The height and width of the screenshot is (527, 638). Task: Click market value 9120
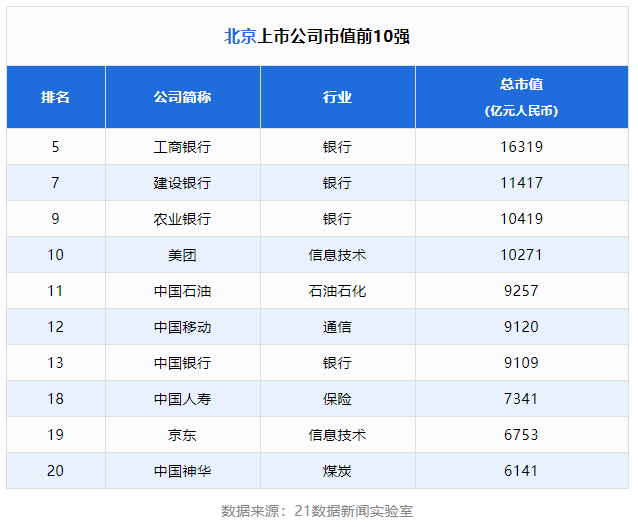522,327
